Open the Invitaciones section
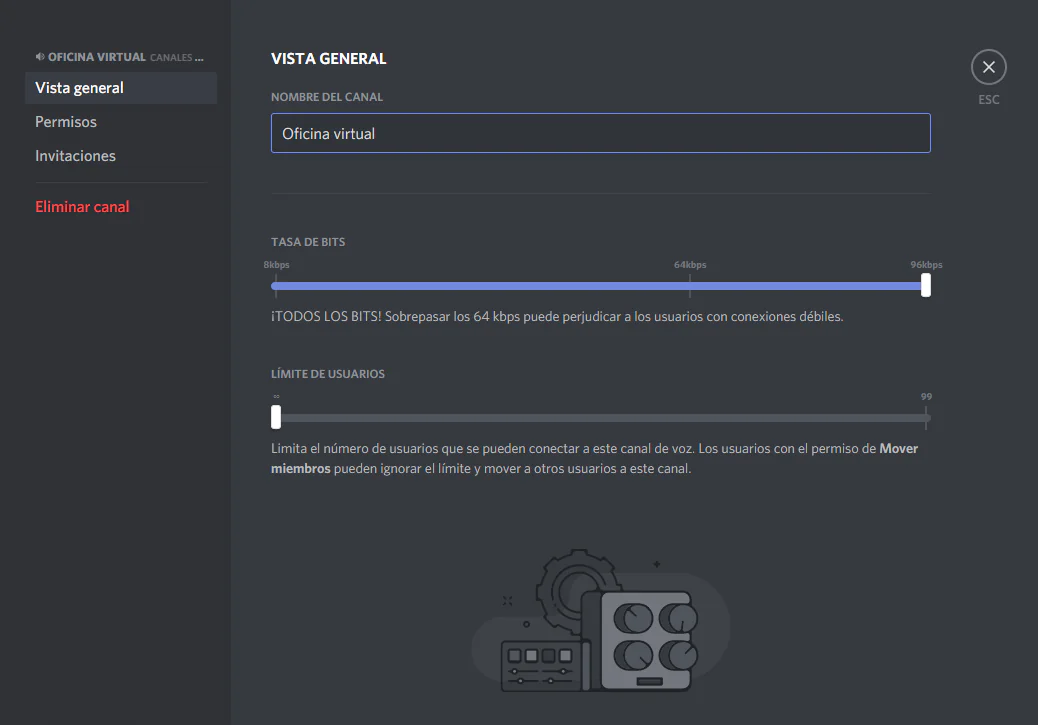This screenshot has height=725, width=1038. coord(75,155)
